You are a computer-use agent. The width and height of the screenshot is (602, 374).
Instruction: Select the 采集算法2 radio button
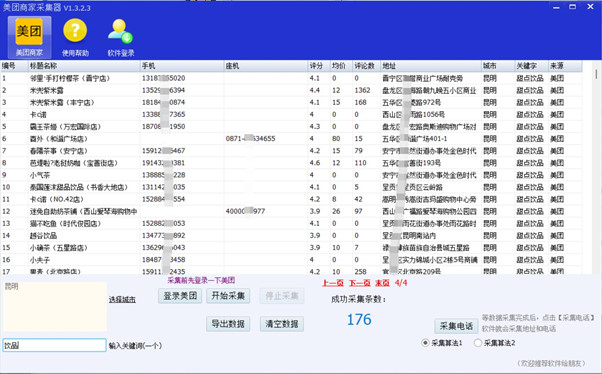478,343
